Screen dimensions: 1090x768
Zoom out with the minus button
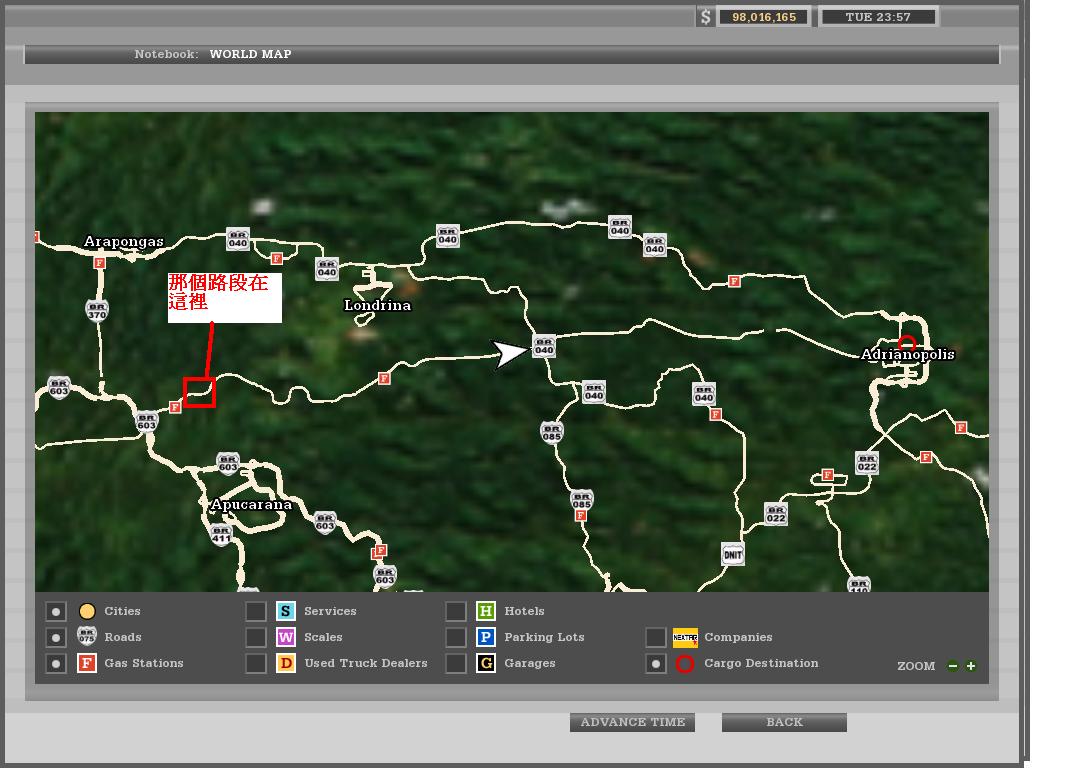pos(953,666)
